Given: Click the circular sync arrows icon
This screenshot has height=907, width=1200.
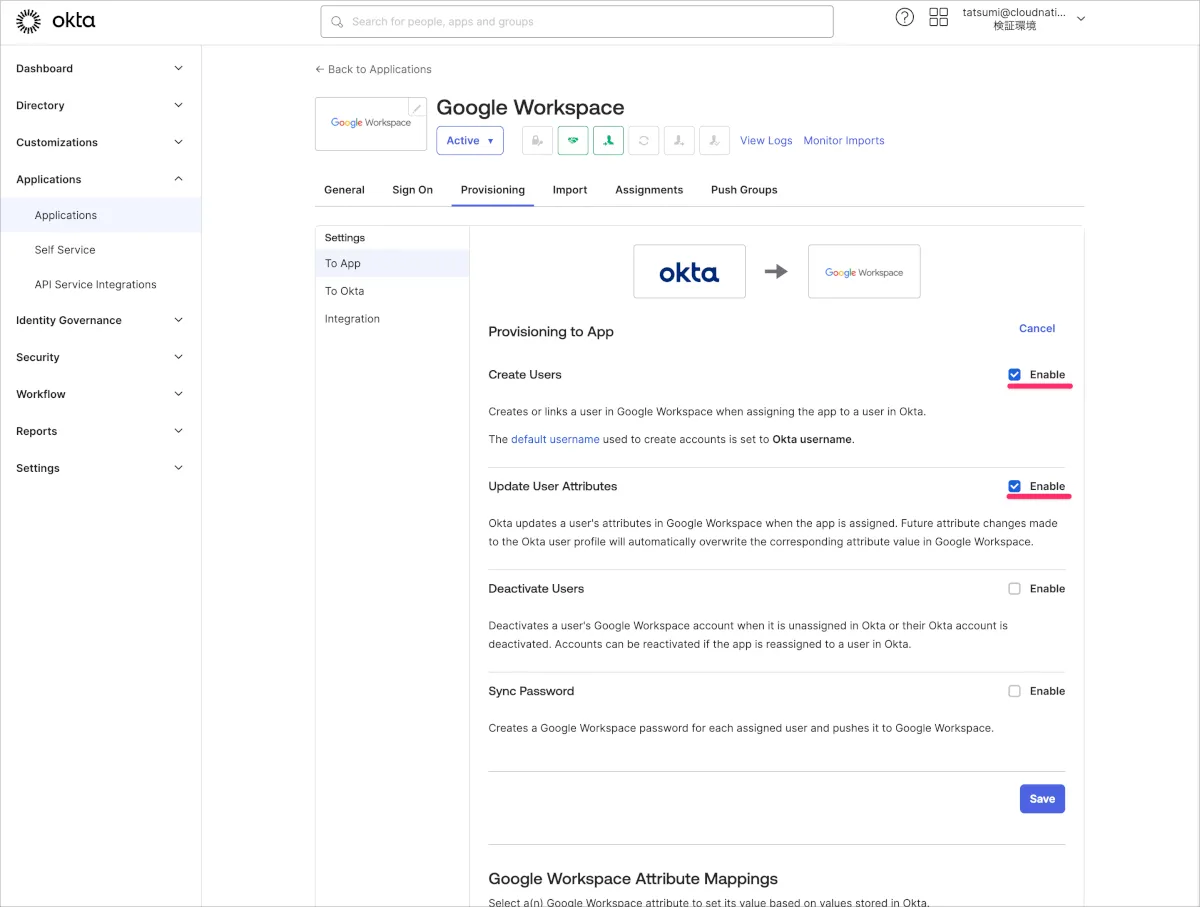Looking at the screenshot, I should pyautogui.click(x=643, y=141).
